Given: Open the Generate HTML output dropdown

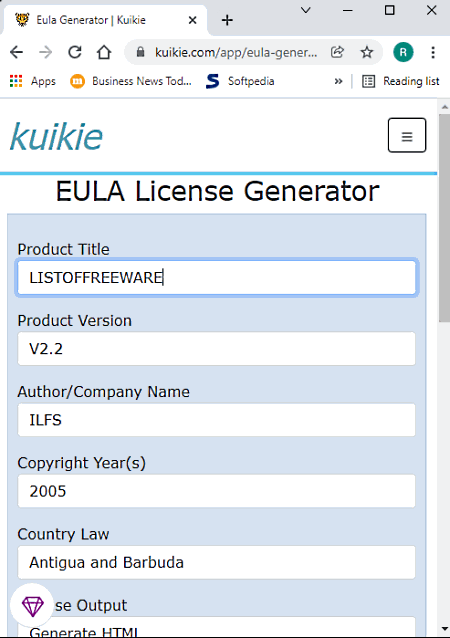Looking at the screenshot, I should coord(216,627).
